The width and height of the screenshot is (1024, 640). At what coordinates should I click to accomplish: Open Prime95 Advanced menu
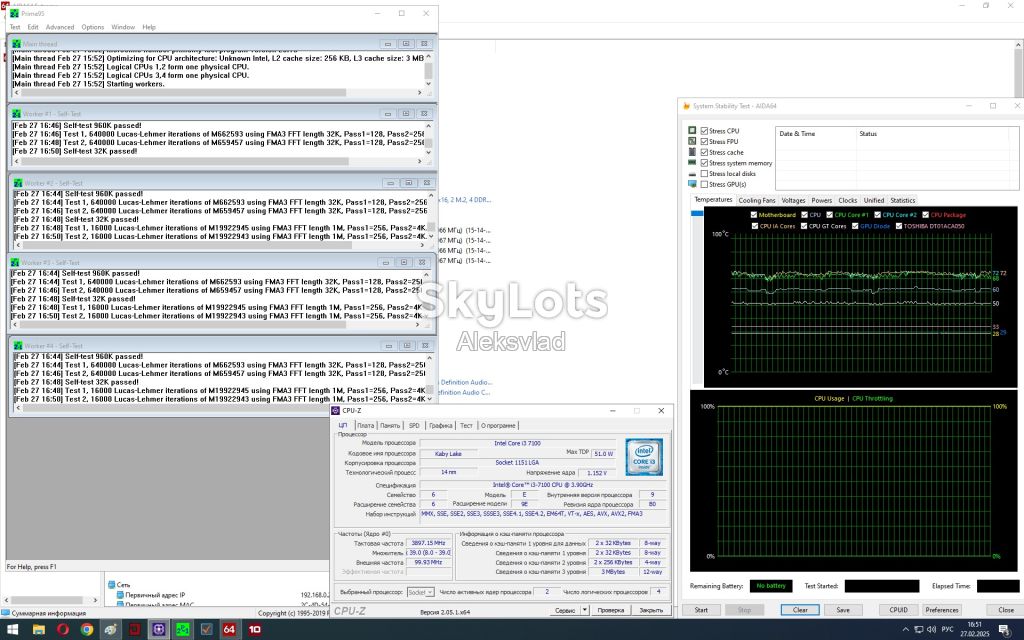click(x=59, y=27)
